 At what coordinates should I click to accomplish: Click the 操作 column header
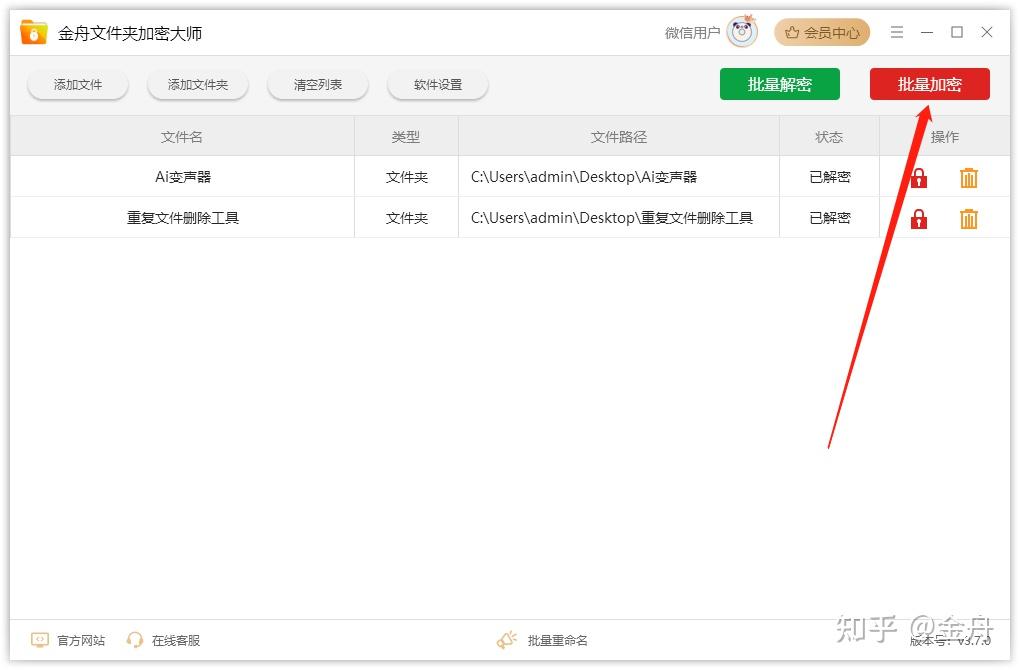pyautogui.click(x=945, y=137)
